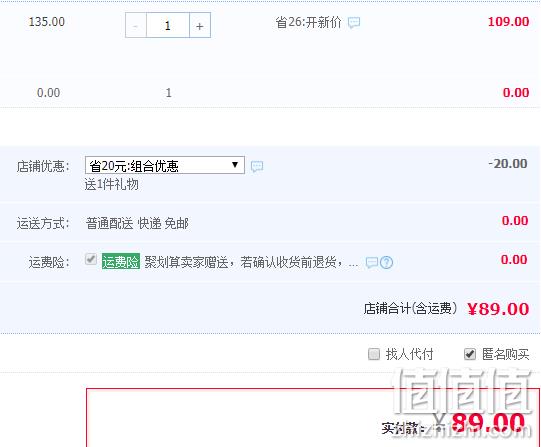Click the quantity input field showing 1

(x=168, y=26)
